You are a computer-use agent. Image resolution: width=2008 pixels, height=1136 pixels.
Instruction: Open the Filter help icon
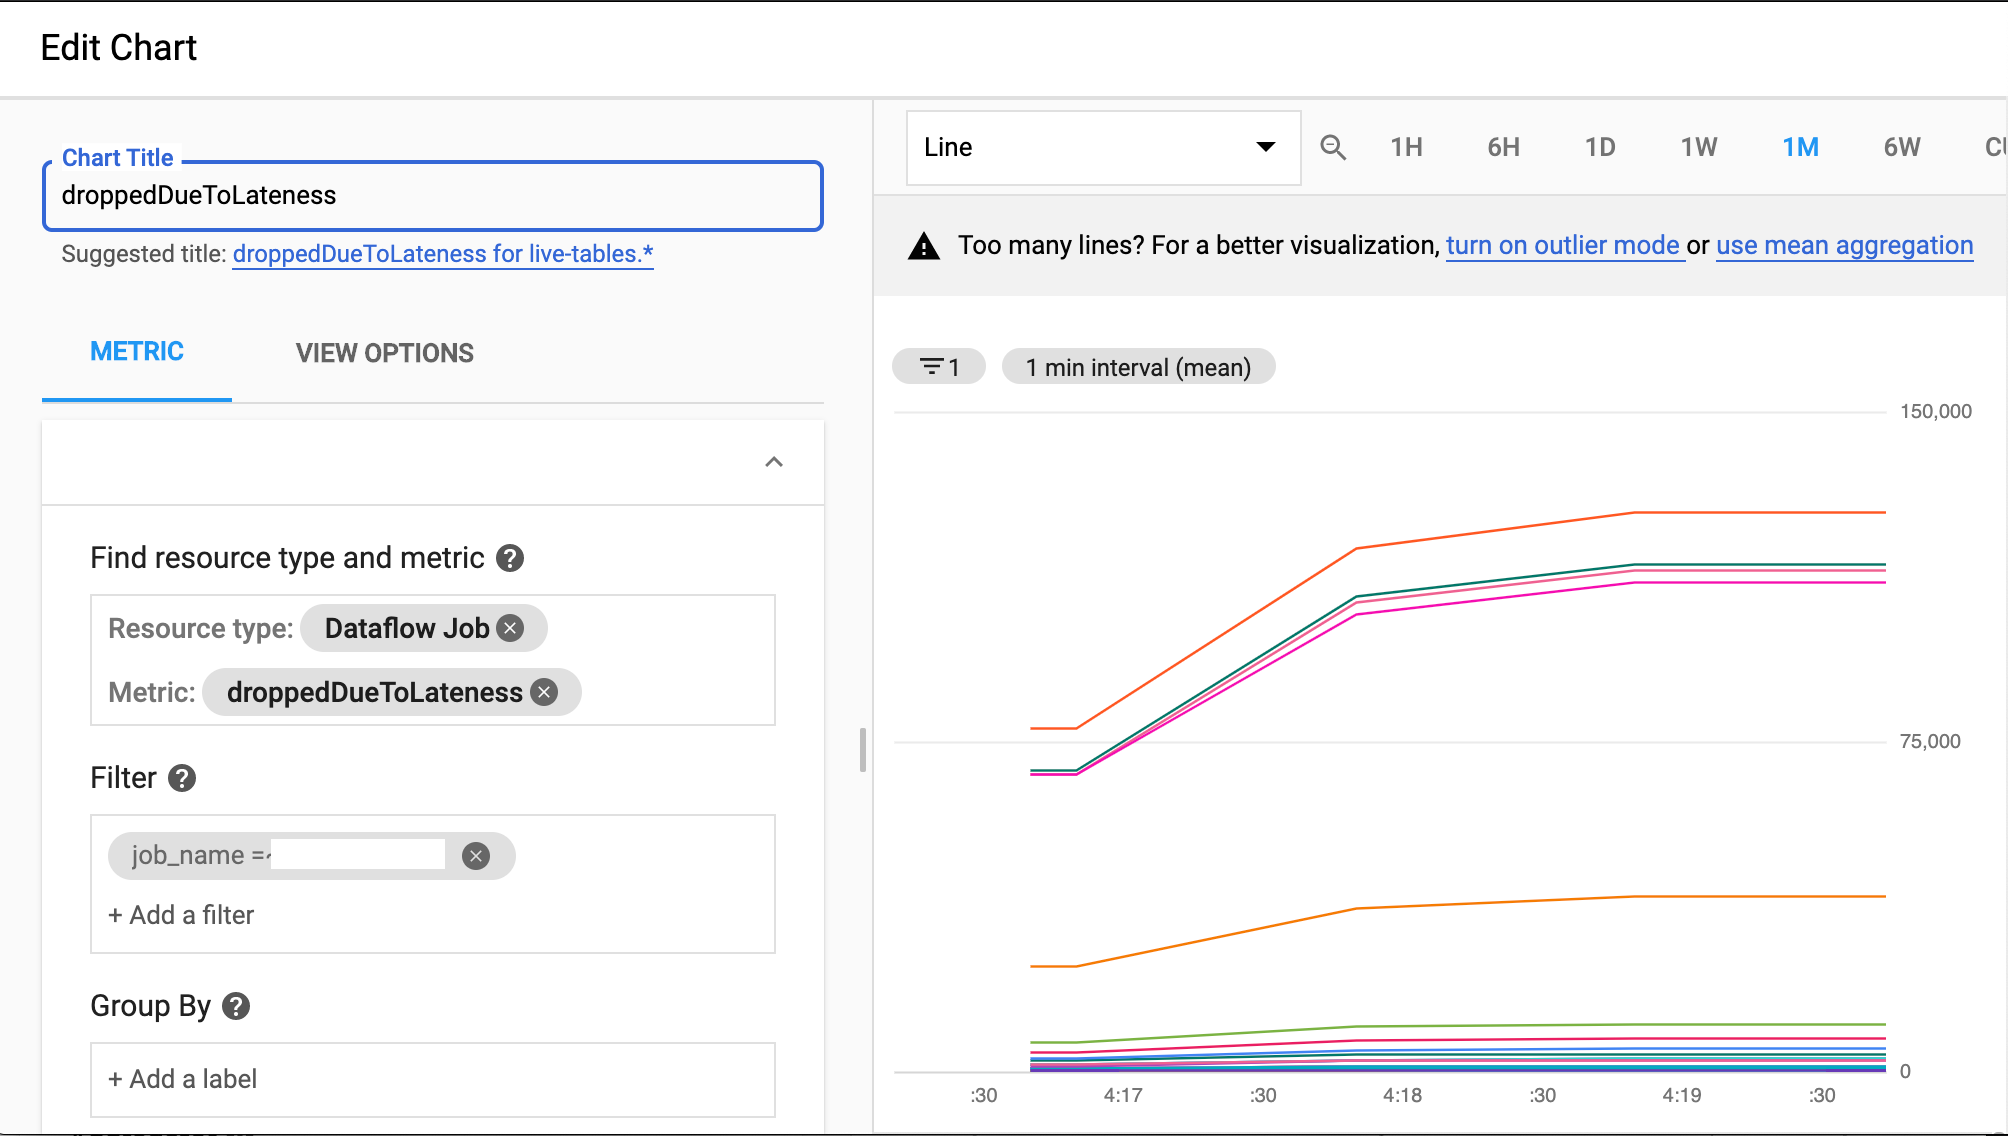point(182,778)
